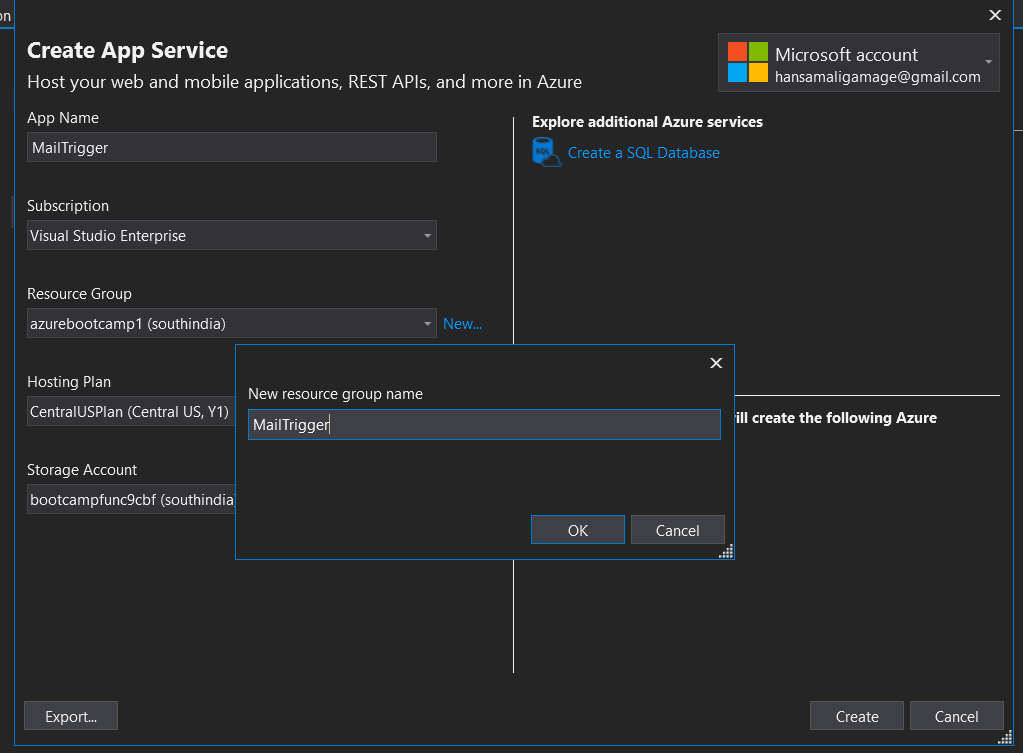Click the Create button
Viewport: 1023px width, 753px height.
(x=857, y=716)
